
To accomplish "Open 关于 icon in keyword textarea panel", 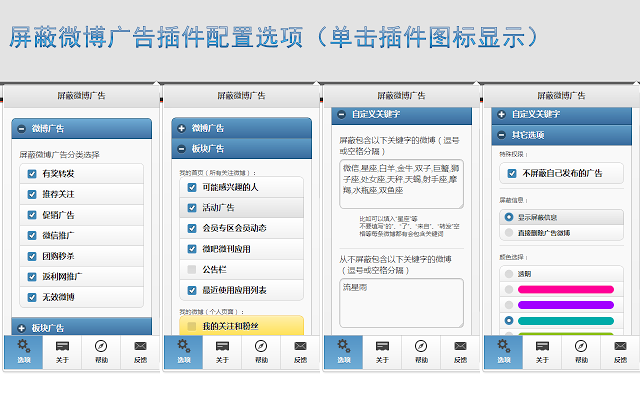I will 382,347.
